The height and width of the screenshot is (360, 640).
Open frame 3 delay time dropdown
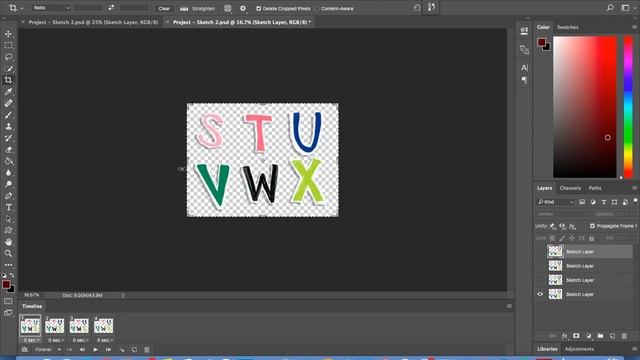coord(80,340)
